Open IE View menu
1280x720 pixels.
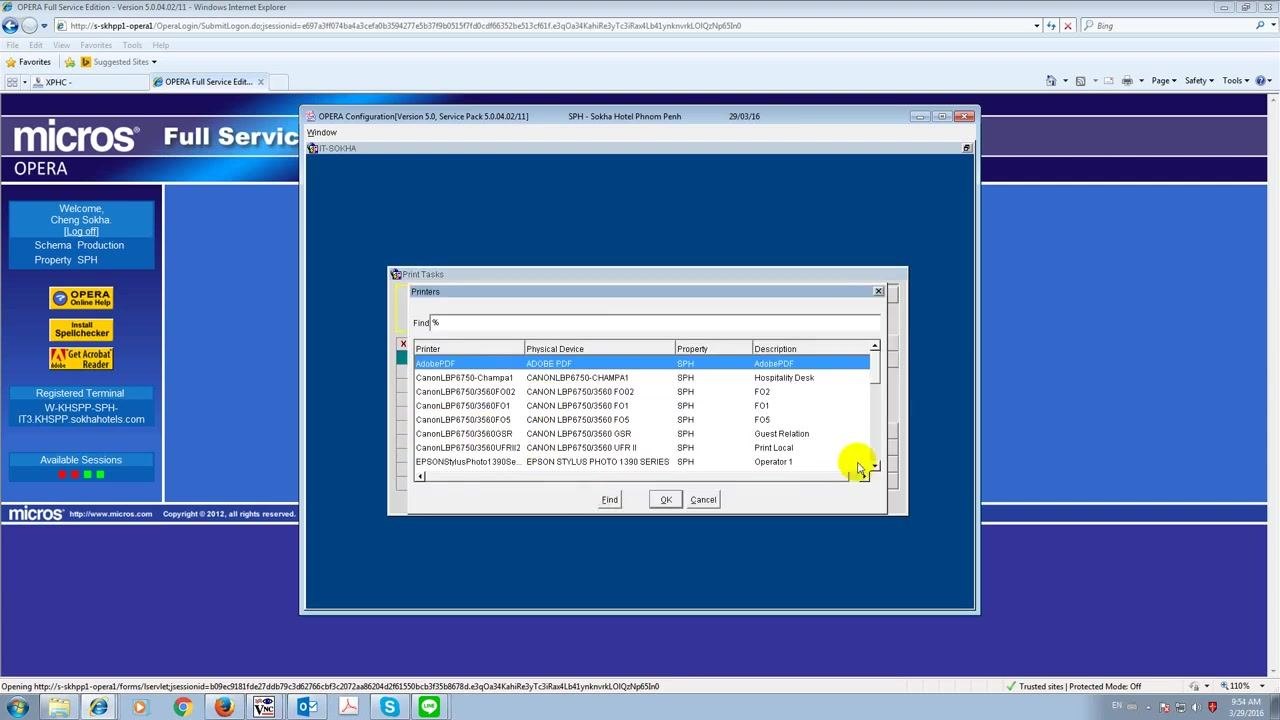61,45
